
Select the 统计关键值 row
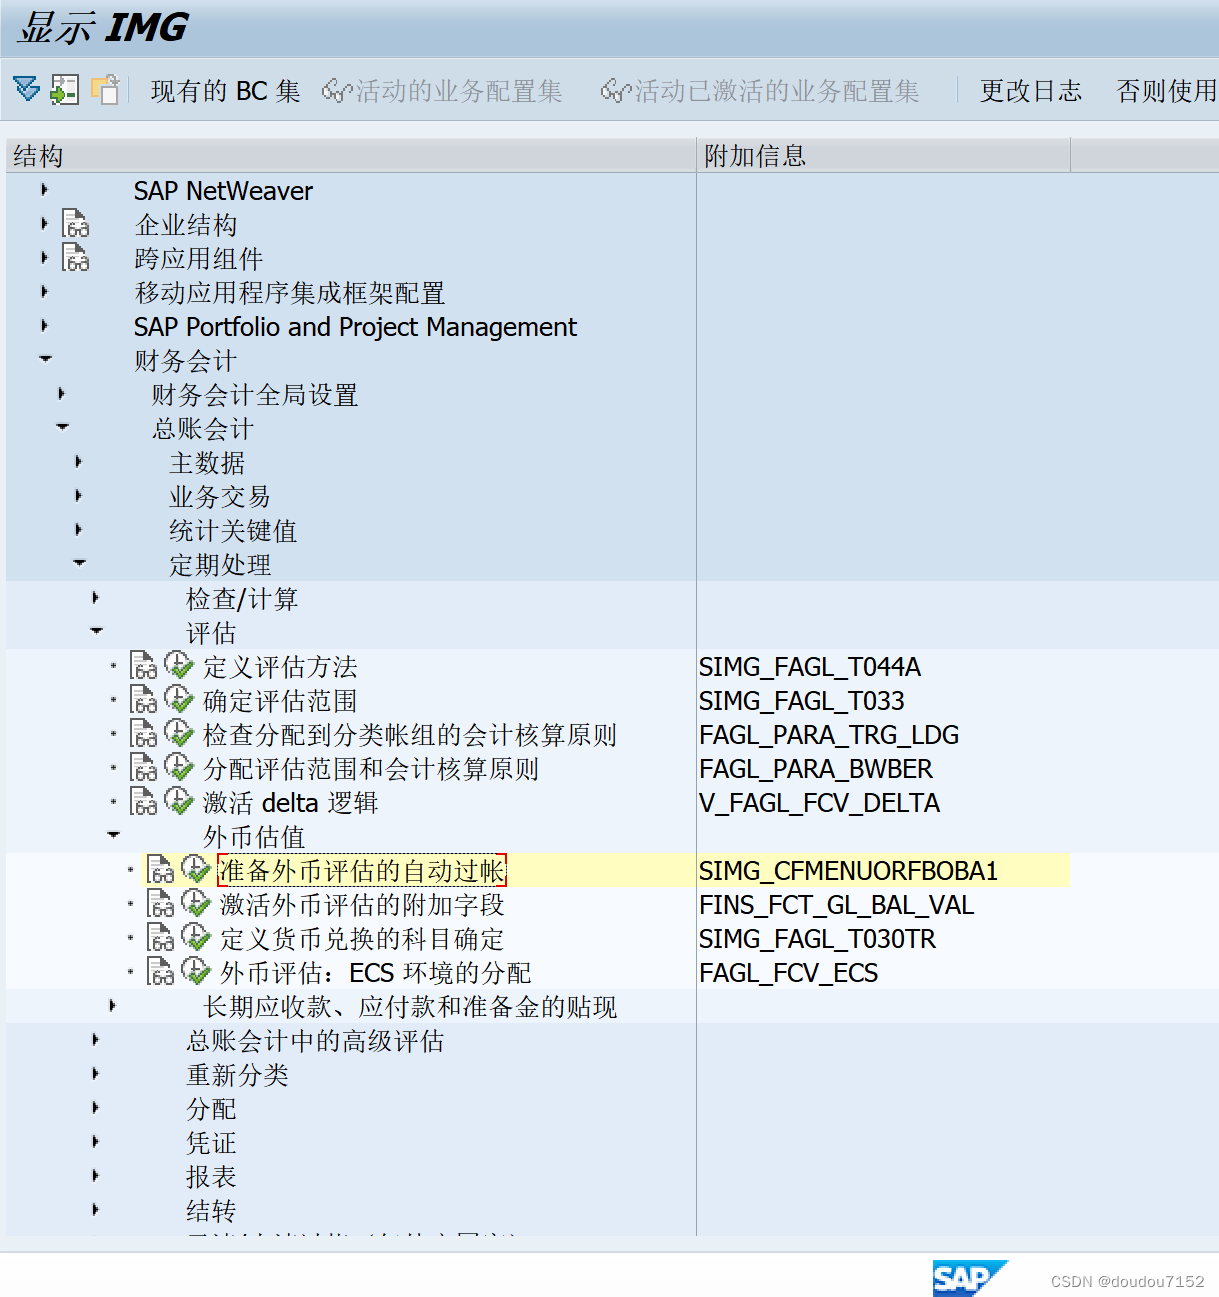pos(233,531)
